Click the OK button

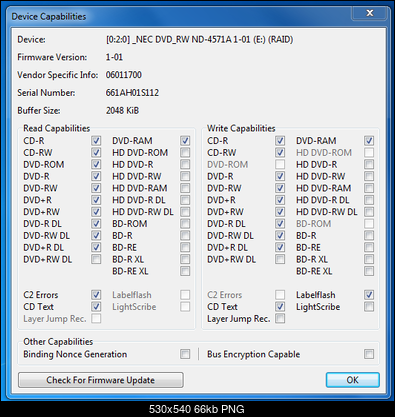pos(352,380)
